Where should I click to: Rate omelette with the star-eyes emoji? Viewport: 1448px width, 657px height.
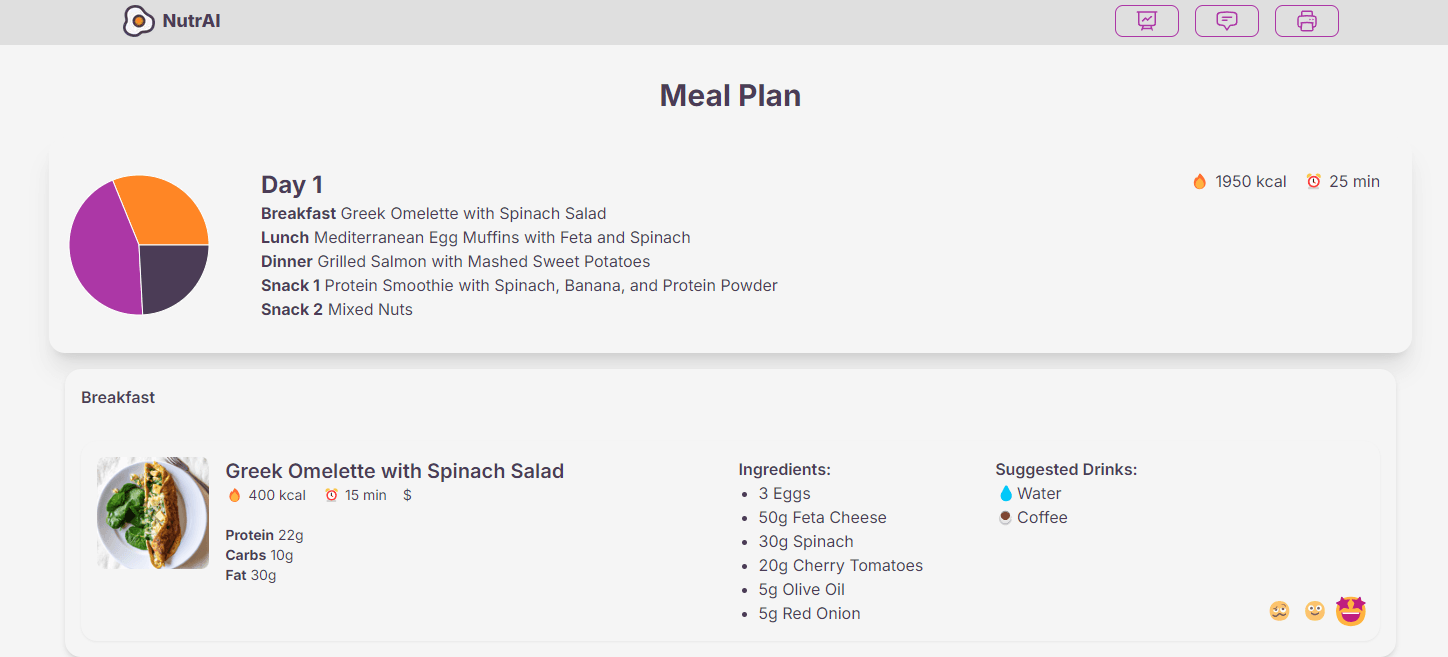point(1351,610)
